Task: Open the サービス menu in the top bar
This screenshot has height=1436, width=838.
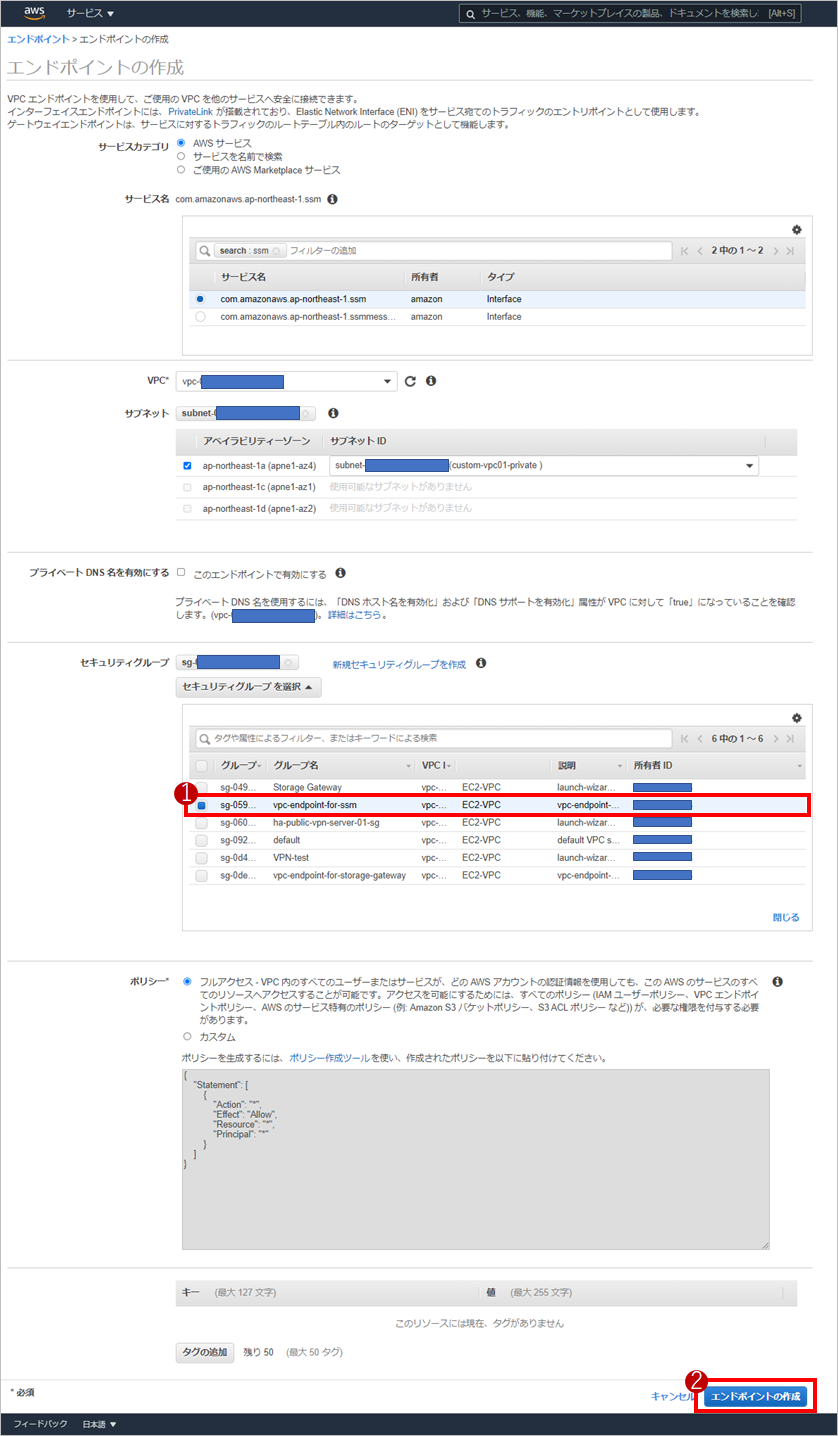Action: [x=90, y=13]
